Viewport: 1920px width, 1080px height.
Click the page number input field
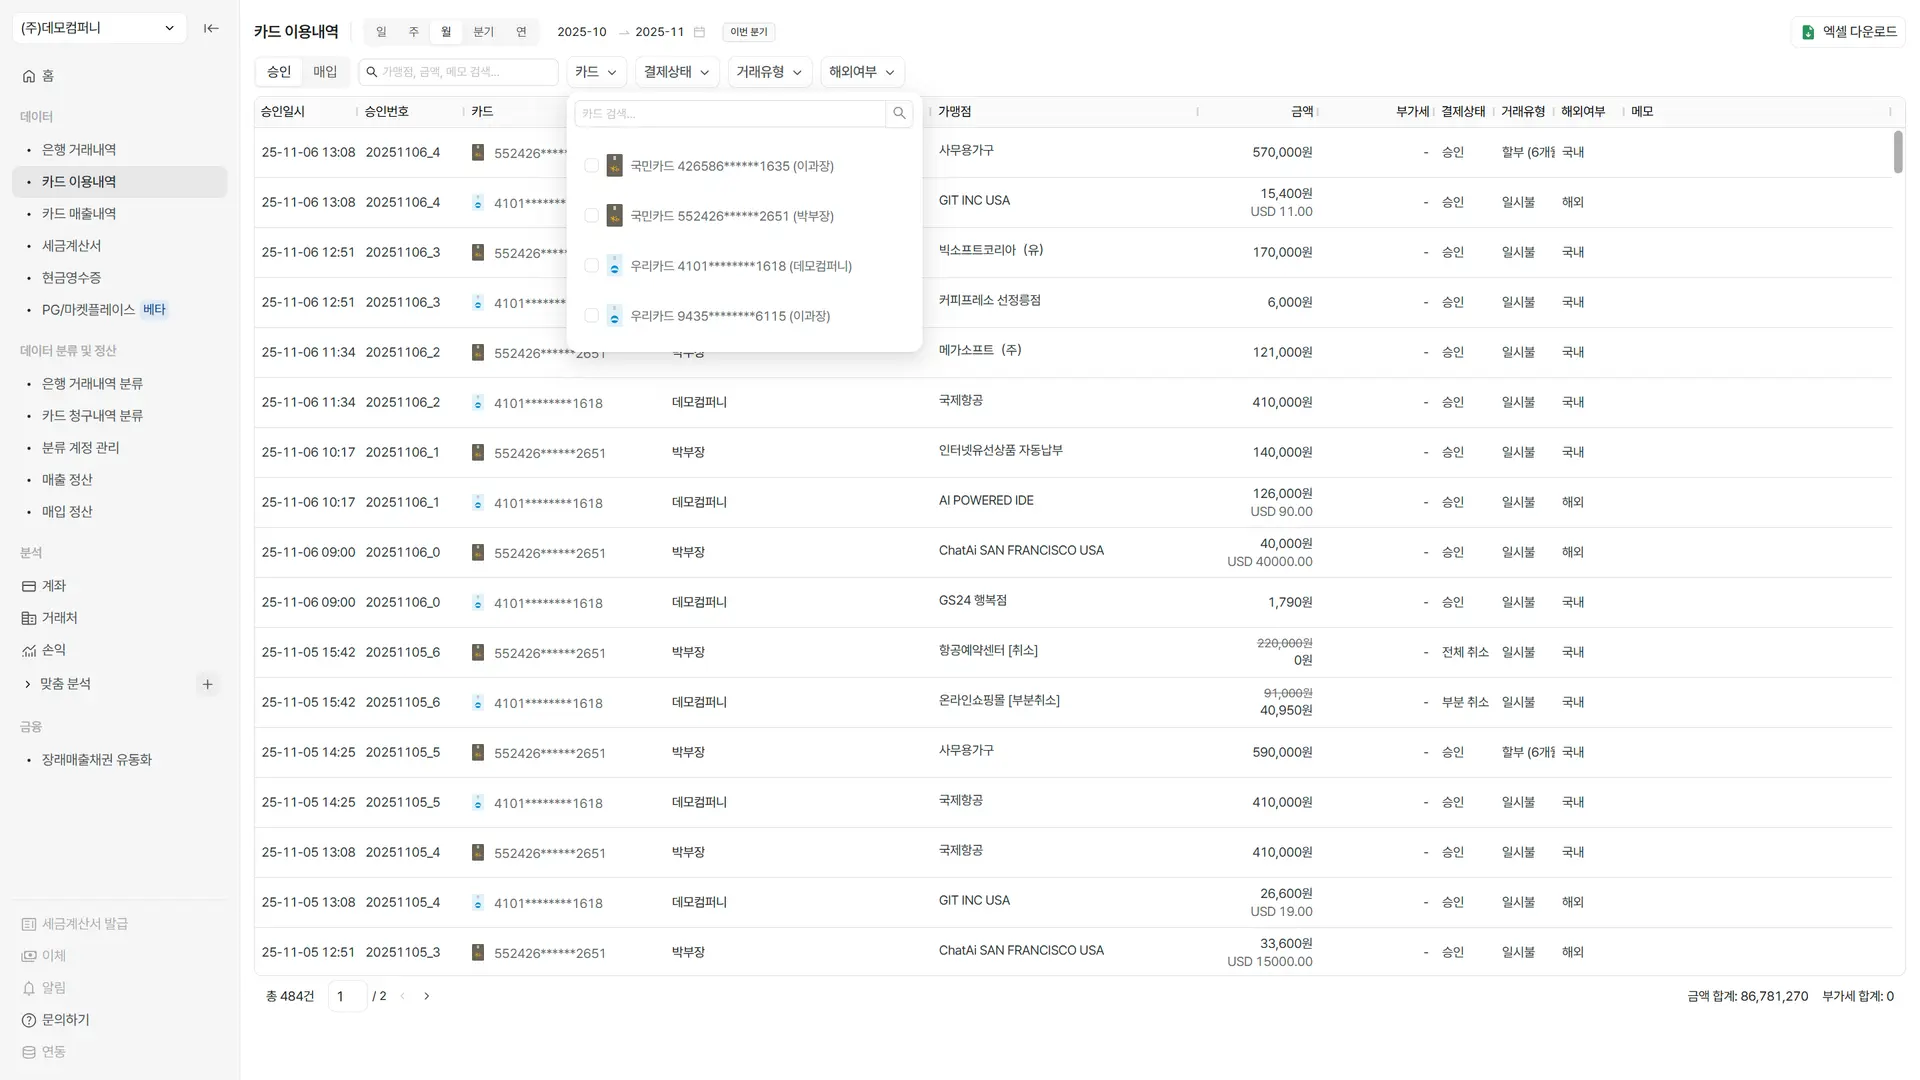pos(347,996)
